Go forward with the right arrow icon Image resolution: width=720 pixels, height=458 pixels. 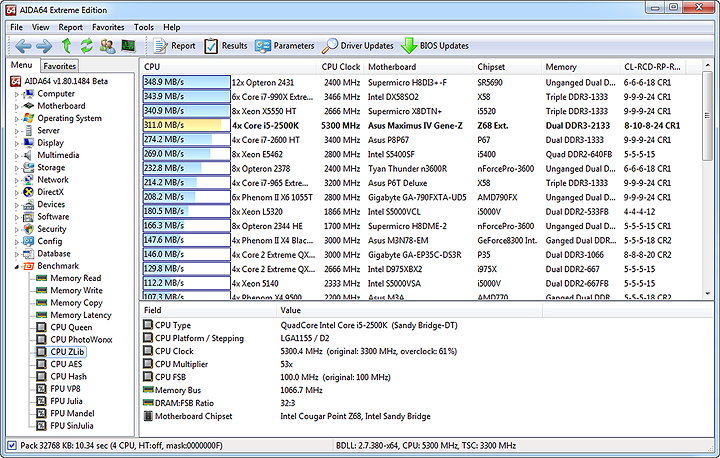pos(44,46)
